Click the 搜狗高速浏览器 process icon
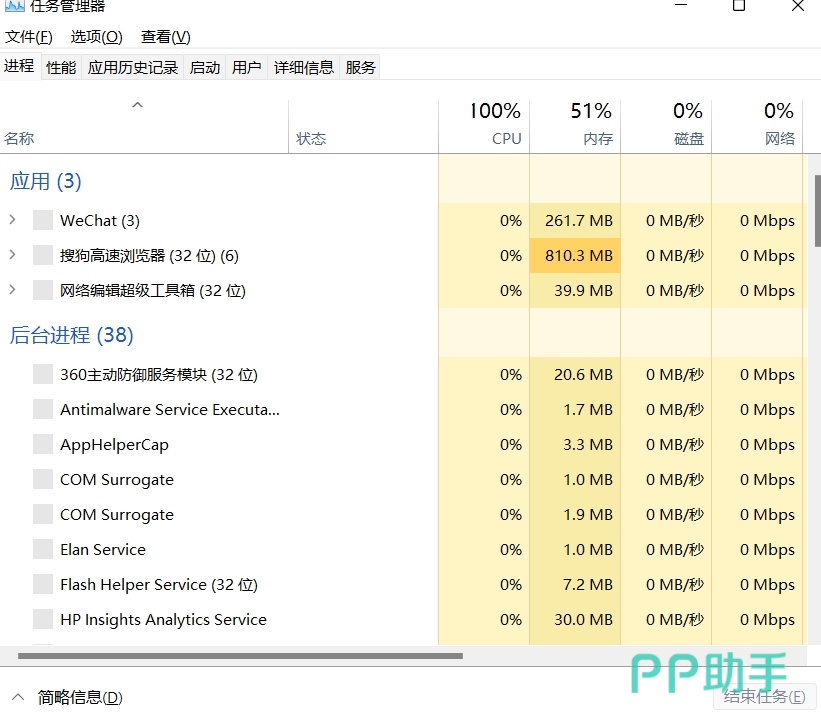821x715 pixels. click(42, 255)
